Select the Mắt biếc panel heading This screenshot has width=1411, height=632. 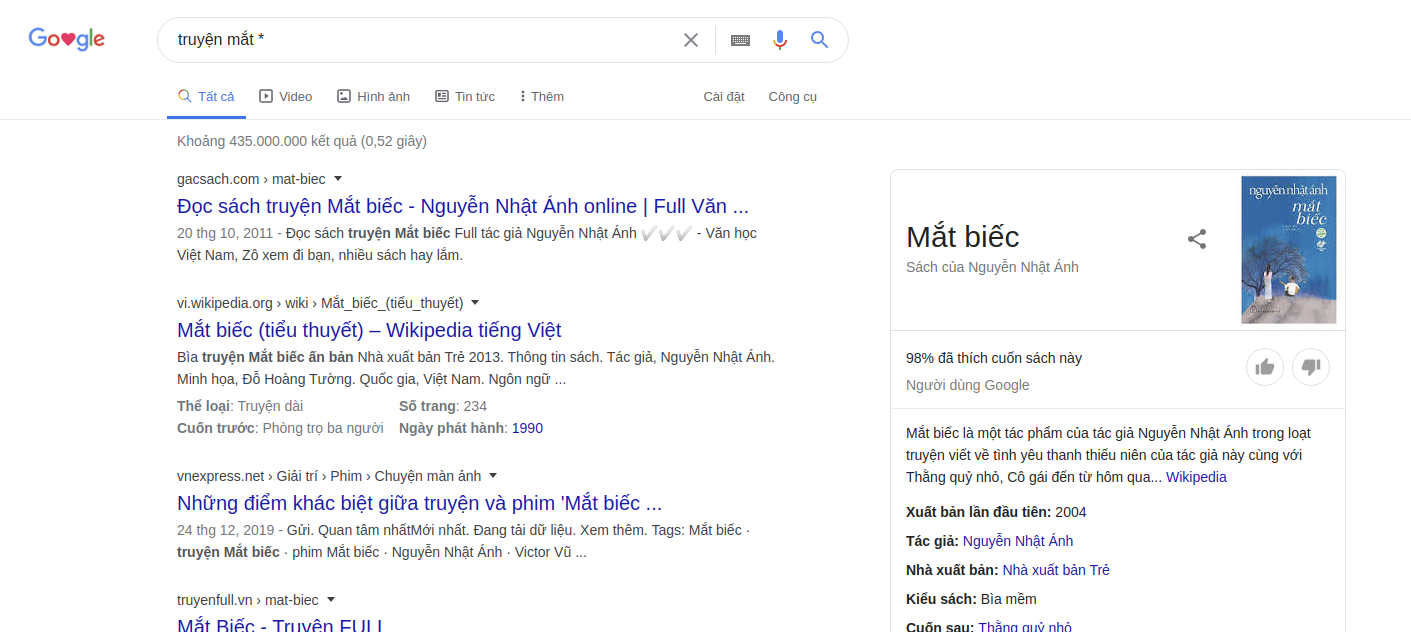tap(963, 237)
